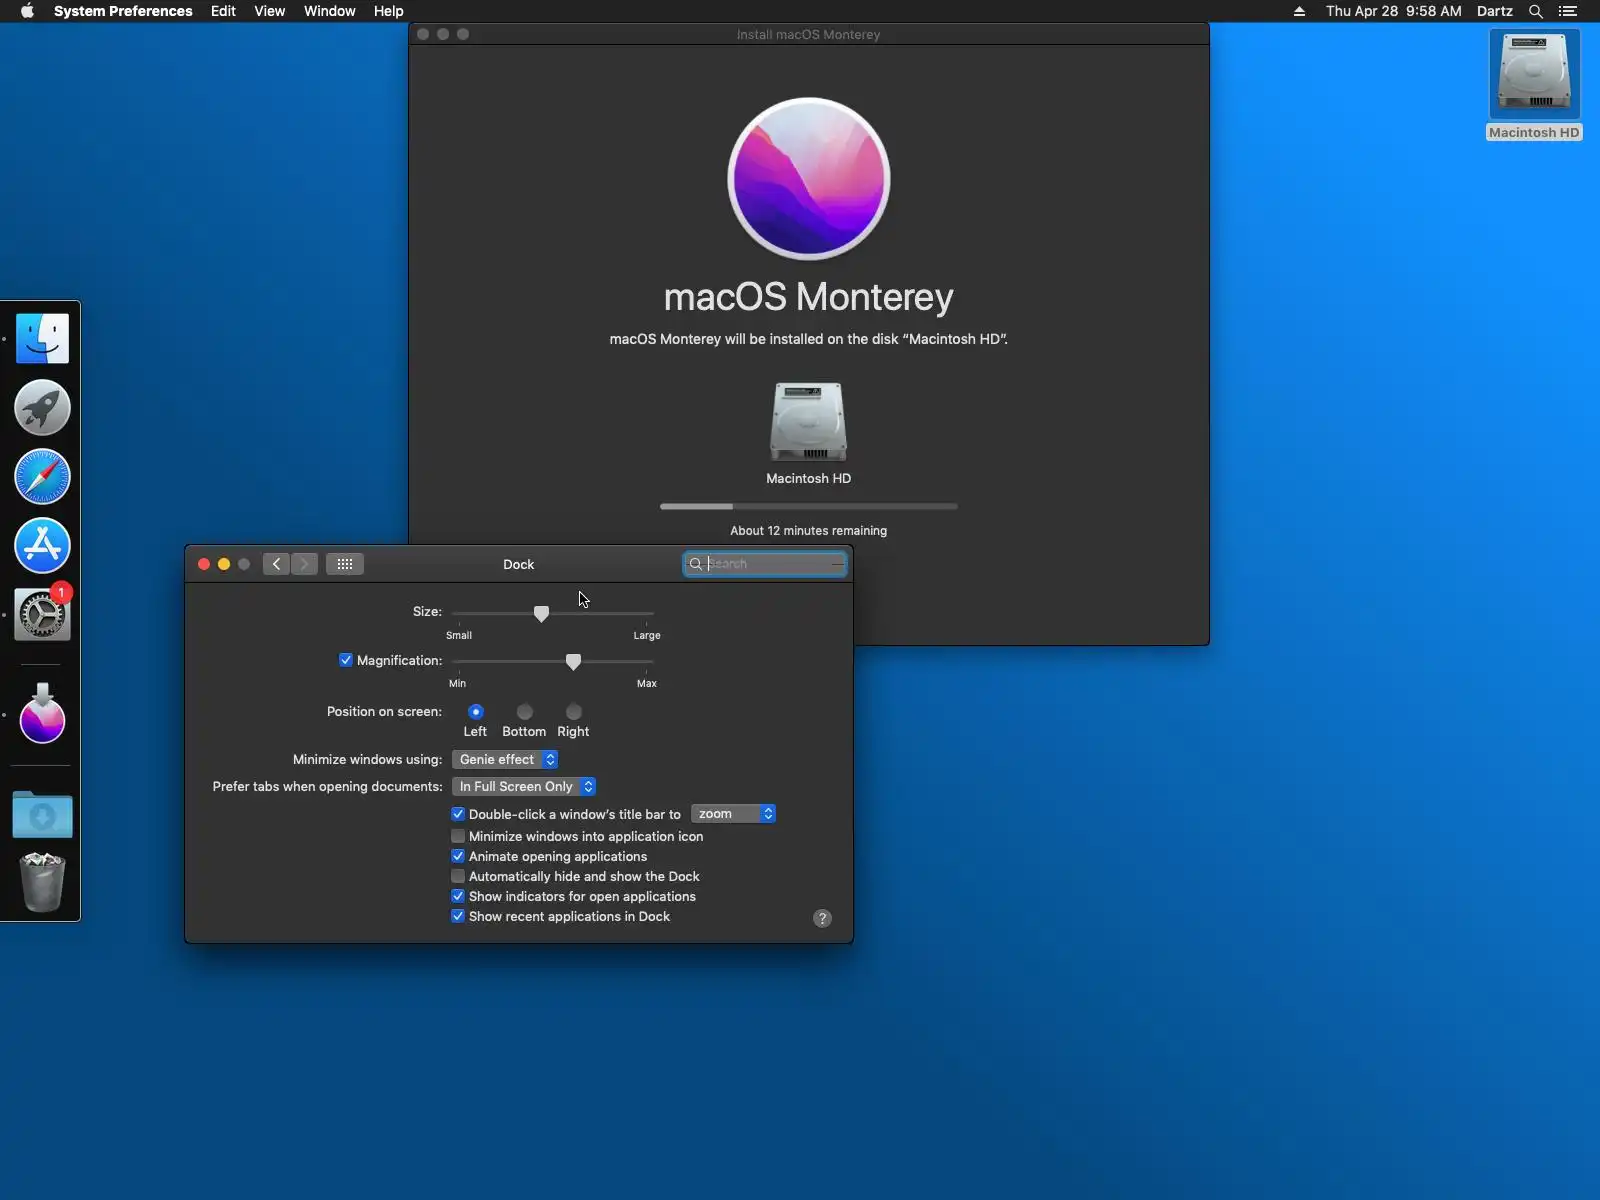Viewport: 1600px width, 1200px height.
Task: Open the Edit menu
Action: coord(223,11)
